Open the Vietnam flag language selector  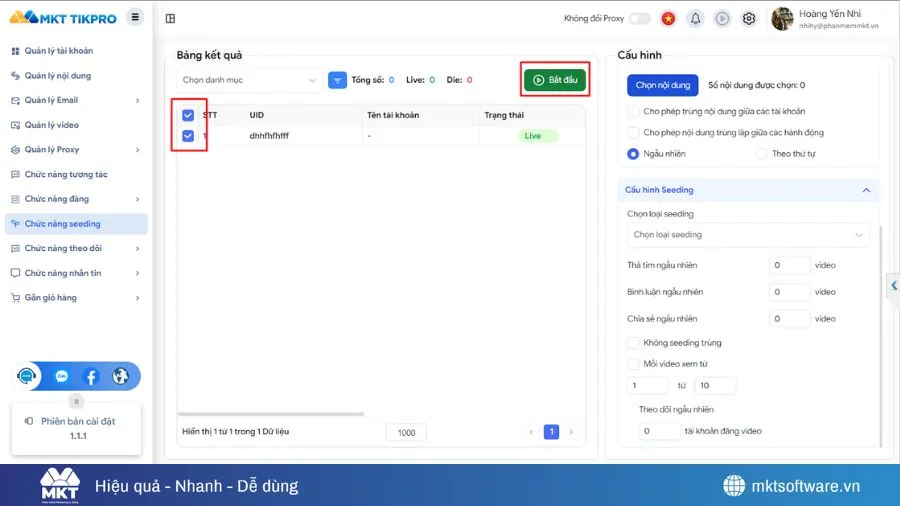click(x=668, y=18)
